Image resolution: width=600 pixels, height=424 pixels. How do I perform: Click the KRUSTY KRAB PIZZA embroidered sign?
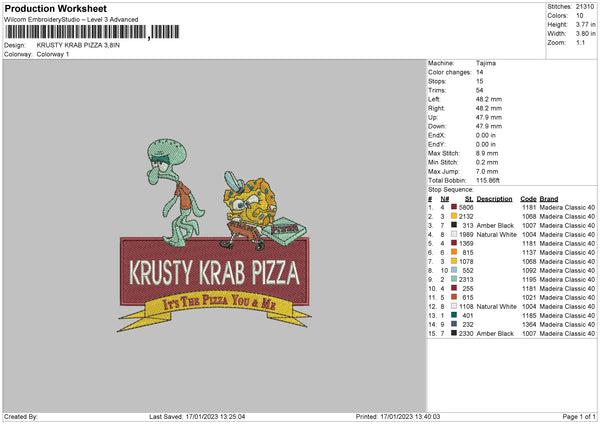pyautogui.click(x=214, y=271)
